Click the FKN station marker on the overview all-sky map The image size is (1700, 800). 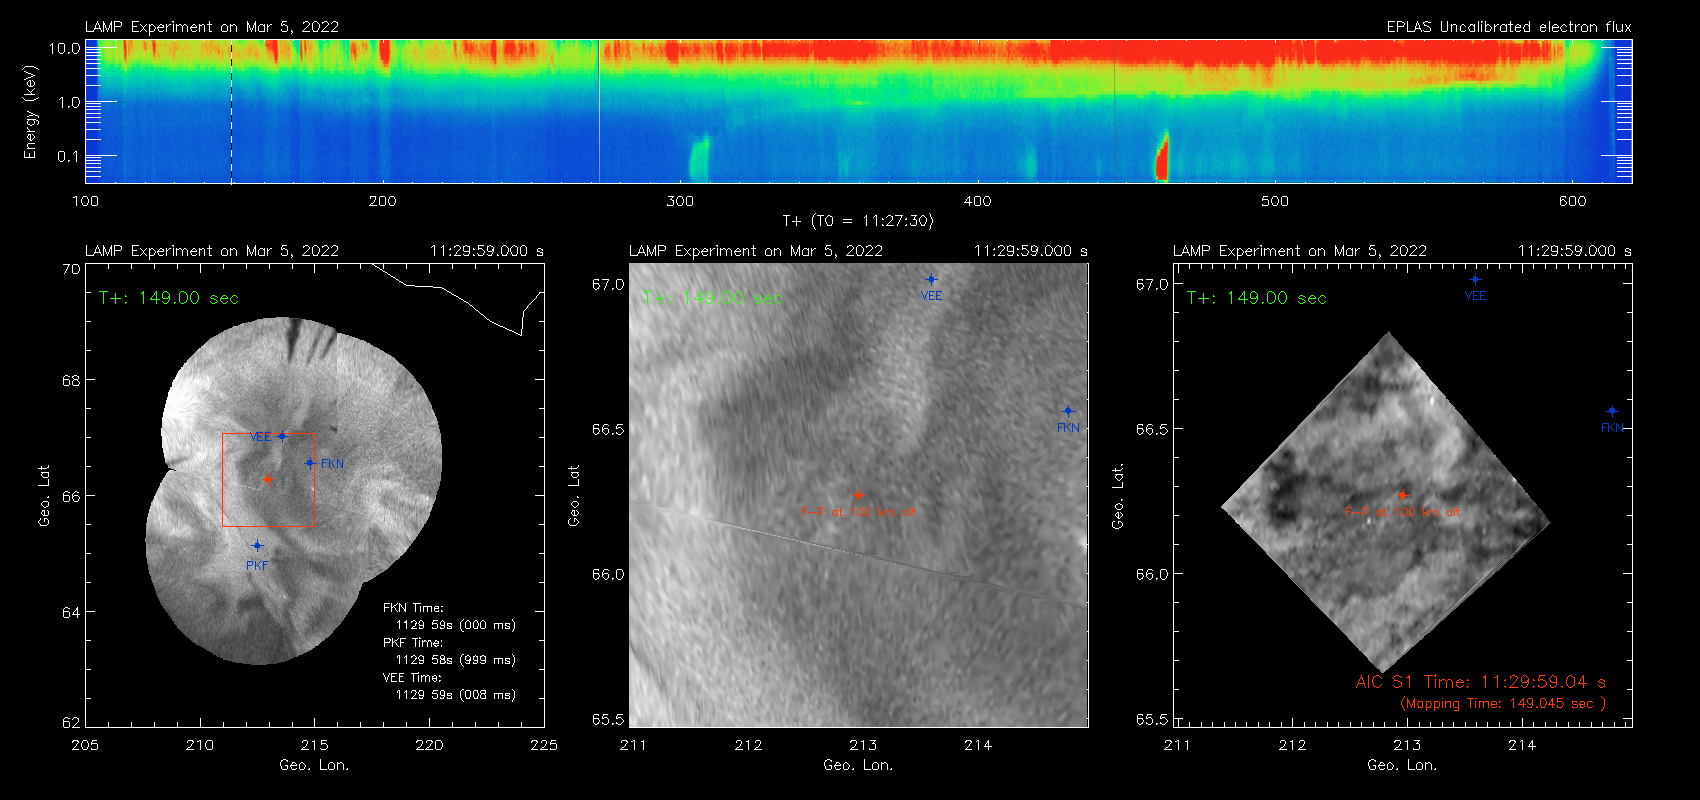[310, 463]
